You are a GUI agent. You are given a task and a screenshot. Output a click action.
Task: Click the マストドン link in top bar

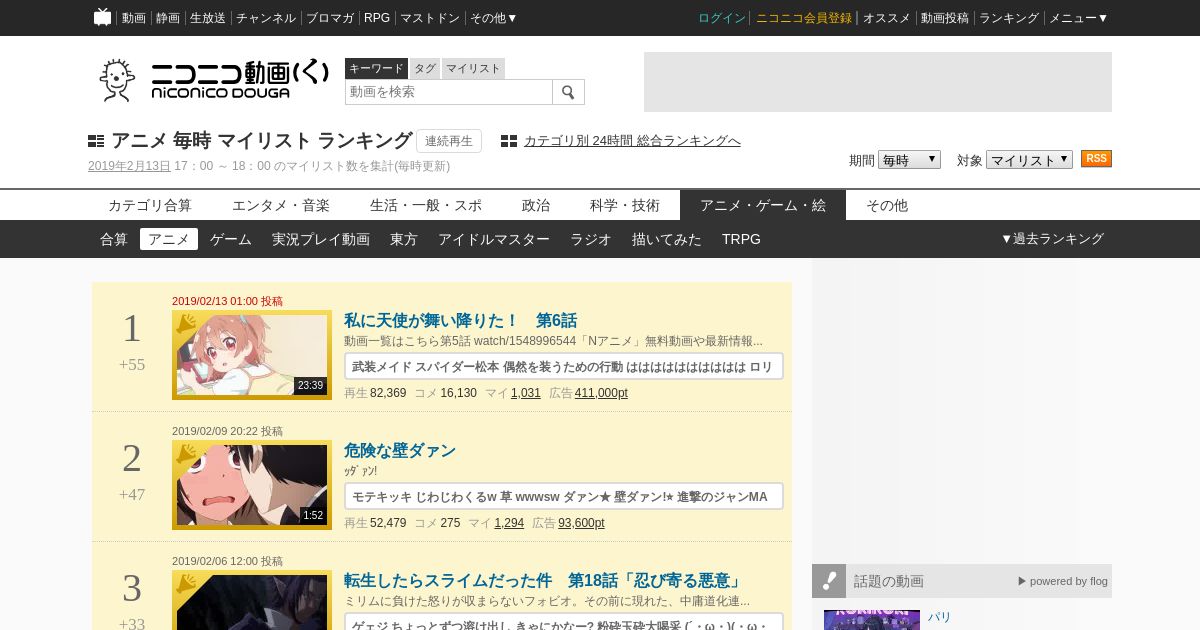click(430, 18)
